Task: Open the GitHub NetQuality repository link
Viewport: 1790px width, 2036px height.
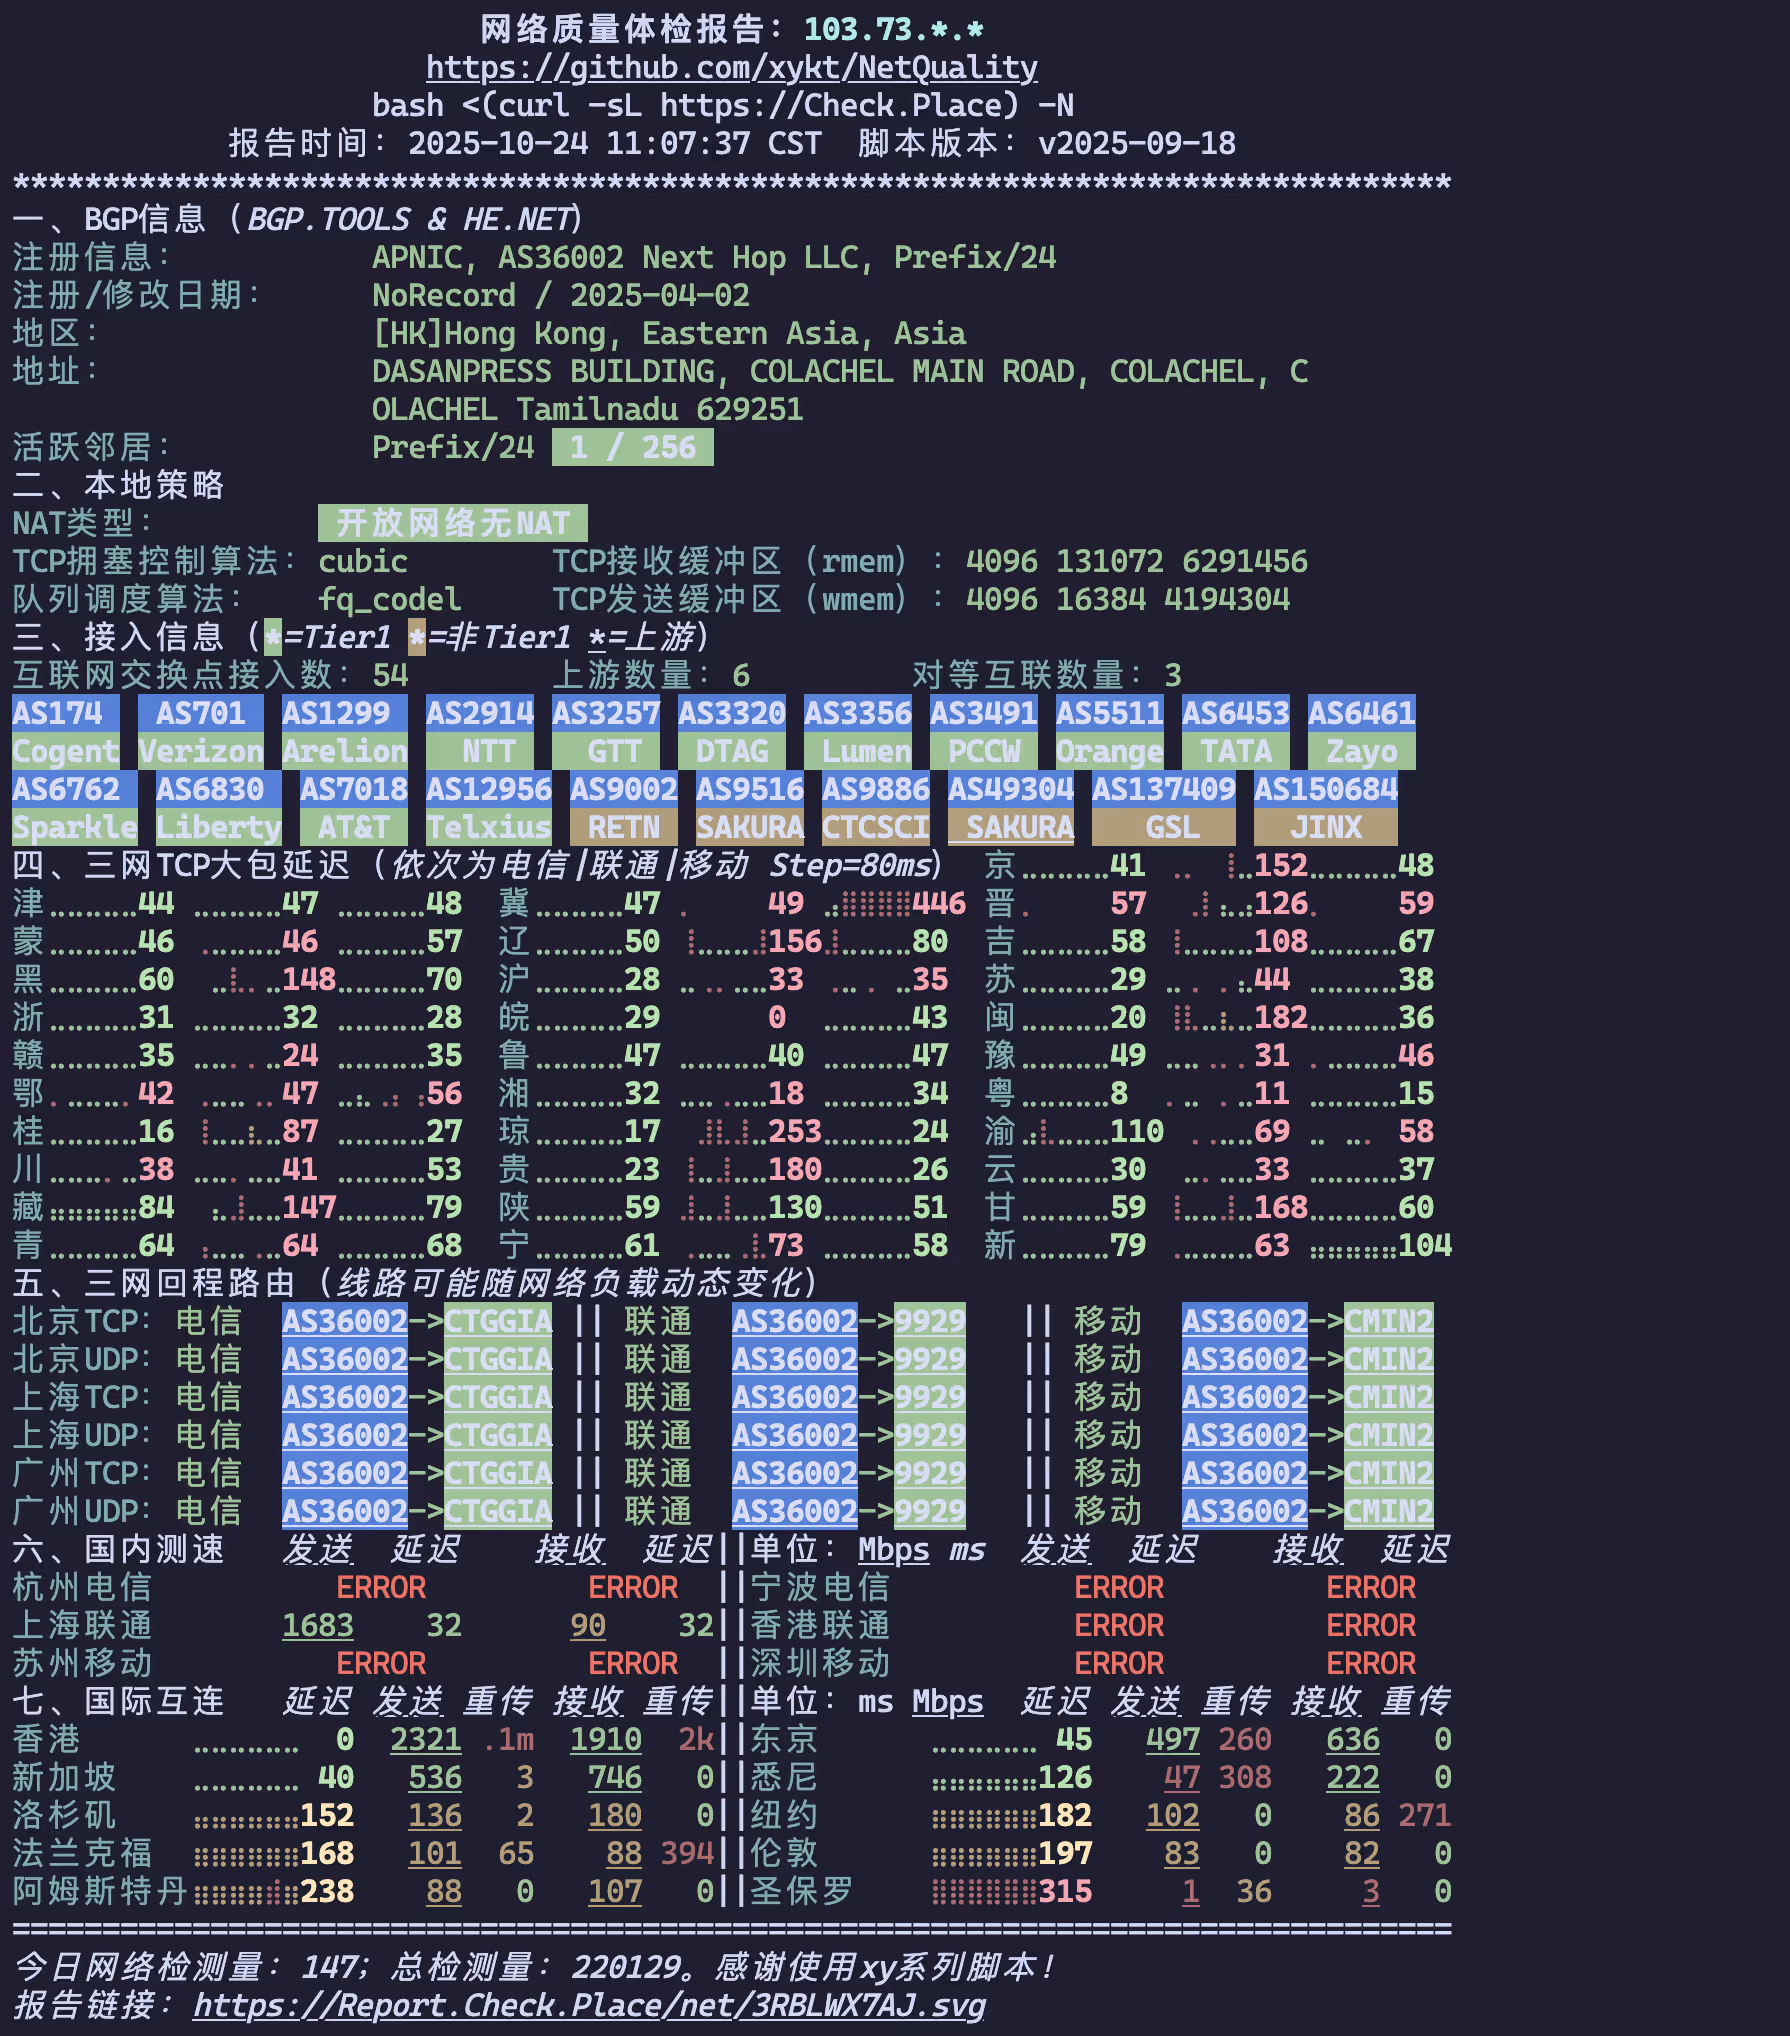Action: 731,67
